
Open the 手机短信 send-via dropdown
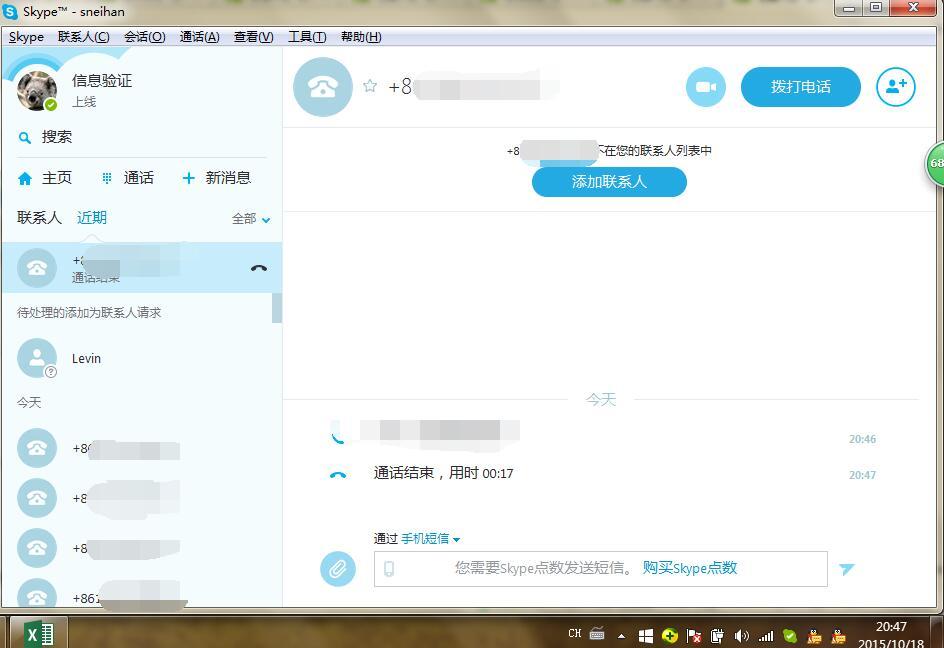pos(430,538)
